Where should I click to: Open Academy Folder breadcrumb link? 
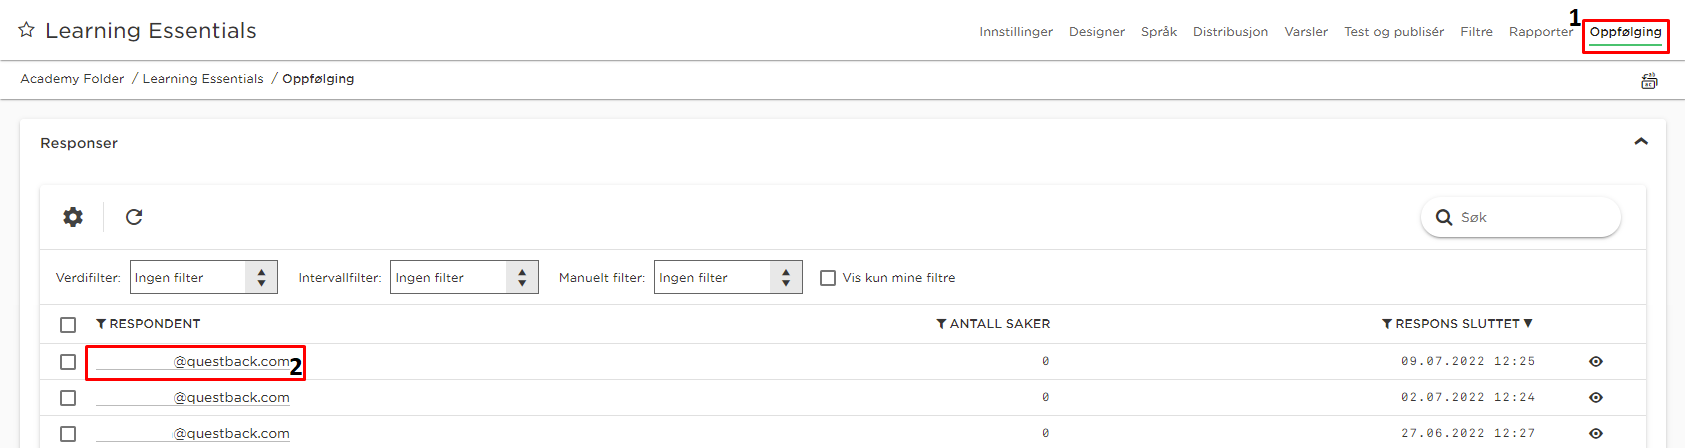coord(73,79)
